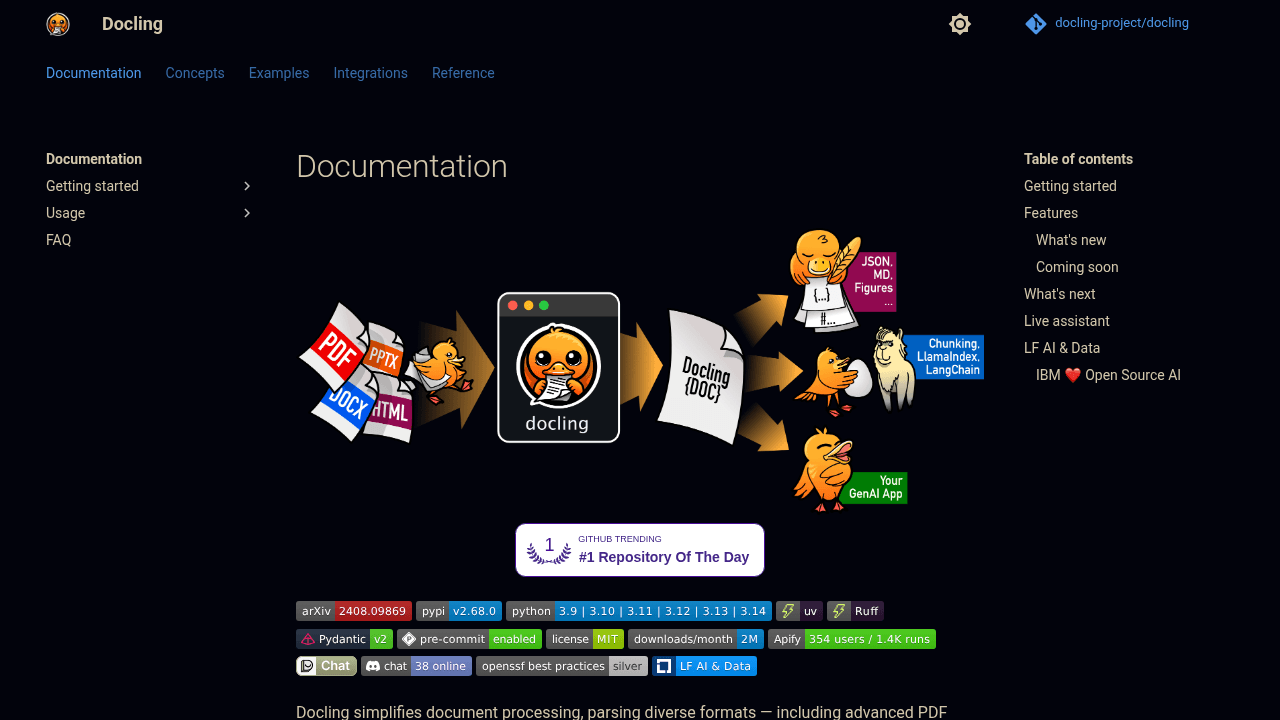Open the Integrations tab
Screen dimensions: 1280x720
(370, 73)
